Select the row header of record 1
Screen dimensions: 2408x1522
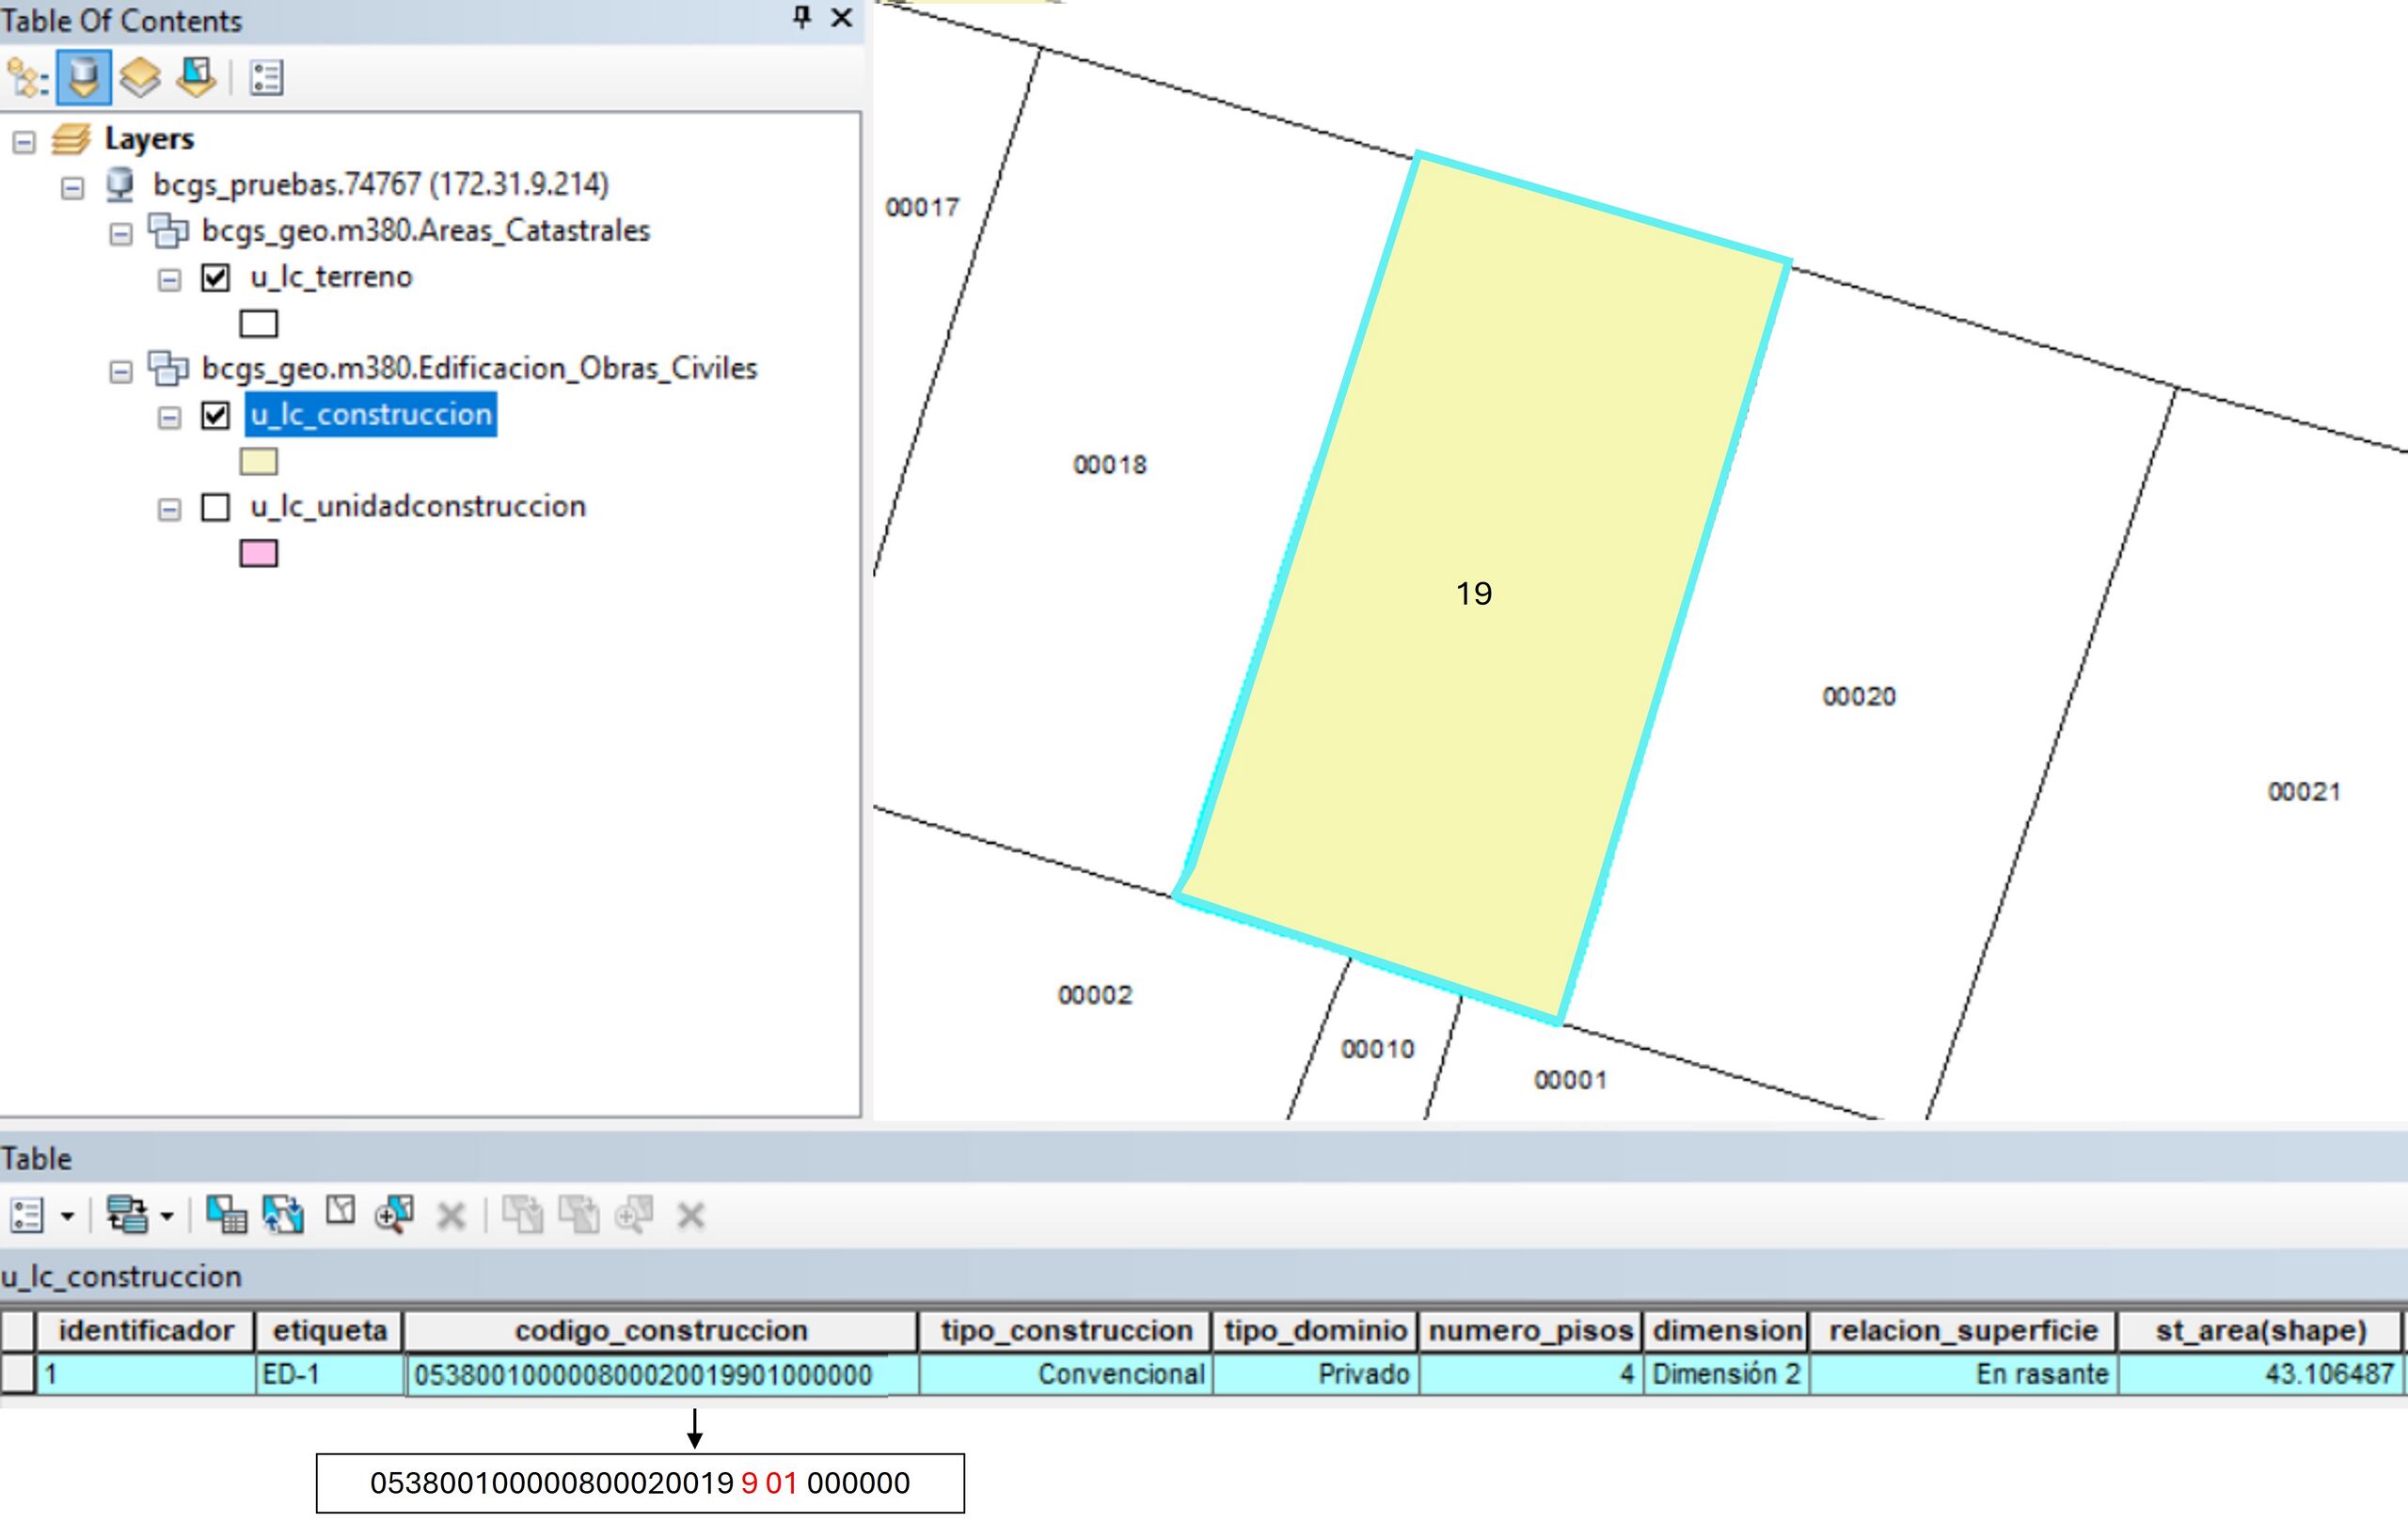click(18, 1374)
